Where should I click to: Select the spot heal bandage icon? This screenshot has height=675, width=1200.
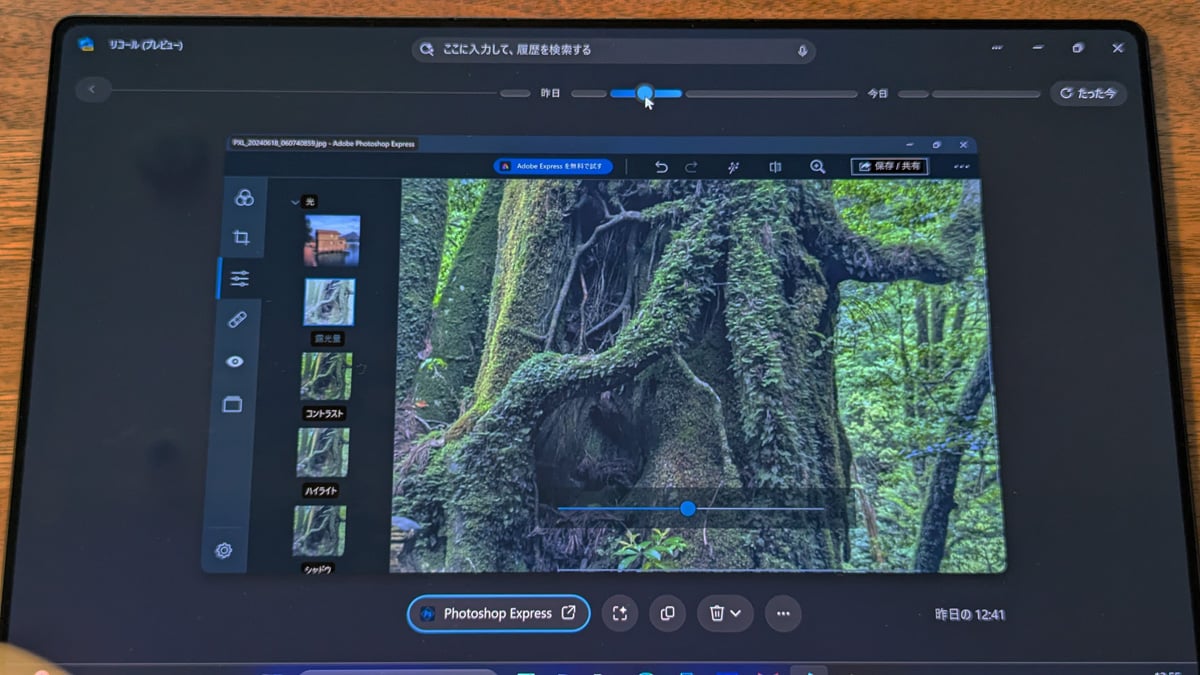pyautogui.click(x=237, y=320)
